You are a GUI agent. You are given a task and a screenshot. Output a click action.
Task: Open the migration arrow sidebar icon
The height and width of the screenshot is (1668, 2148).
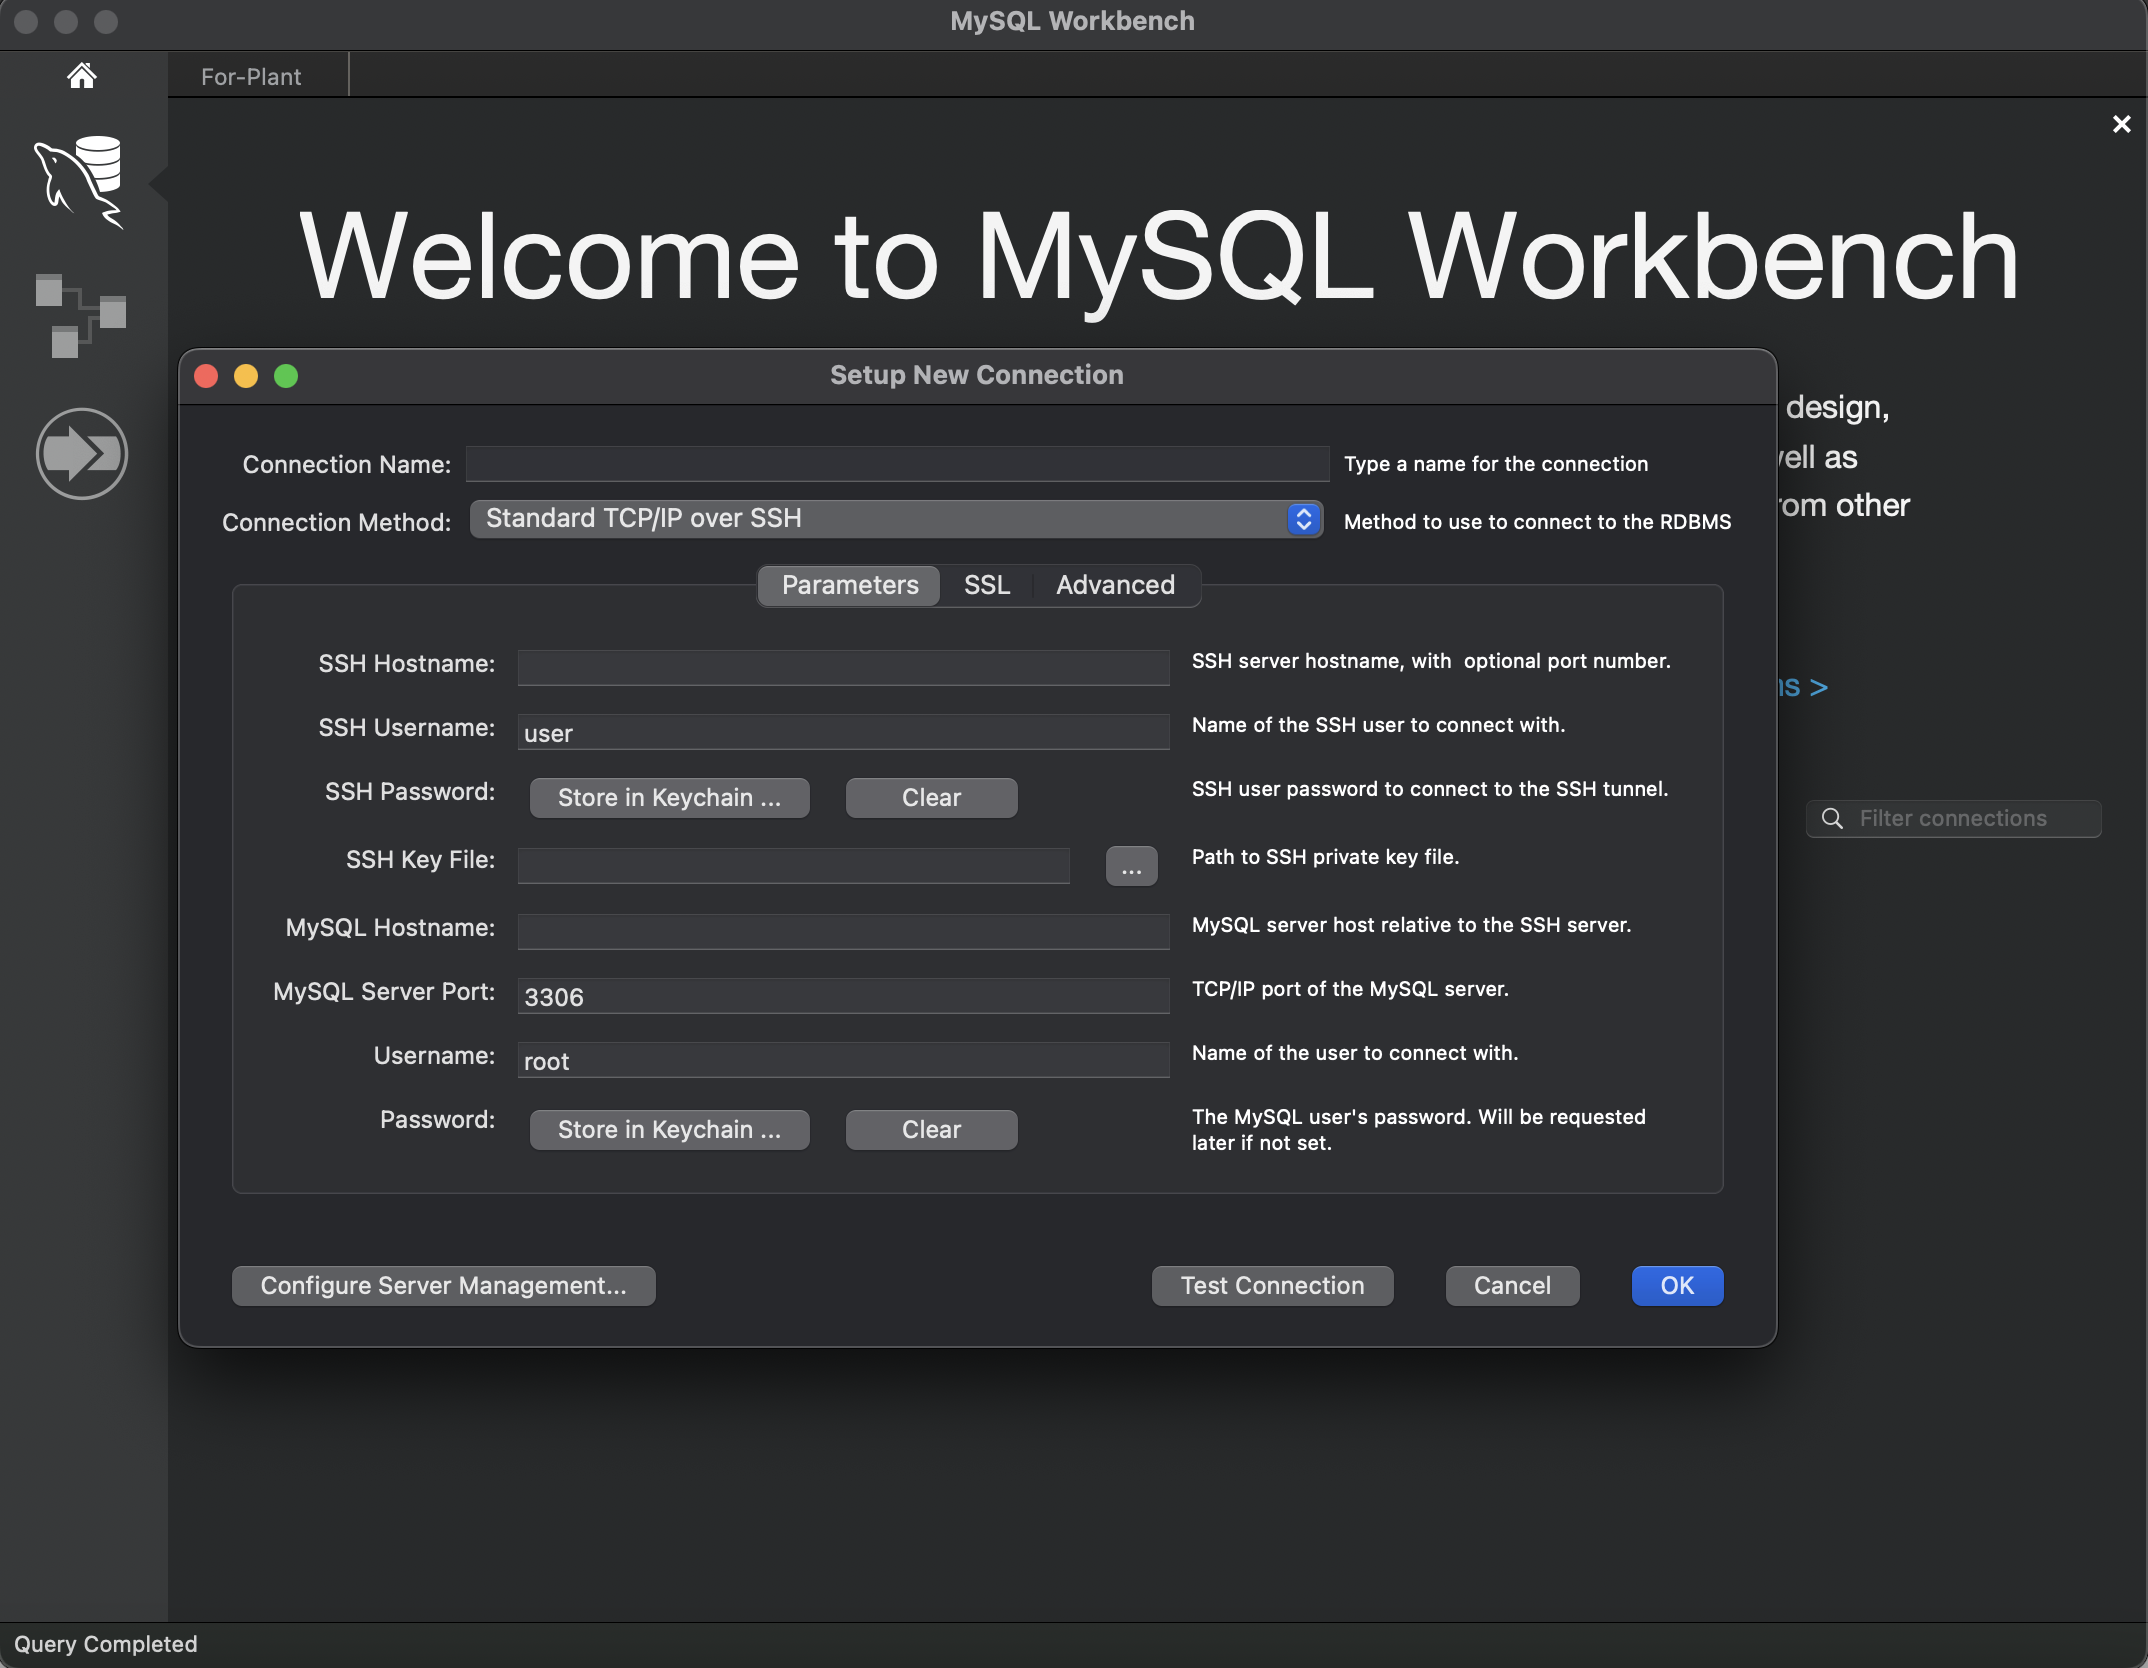(x=81, y=453)
